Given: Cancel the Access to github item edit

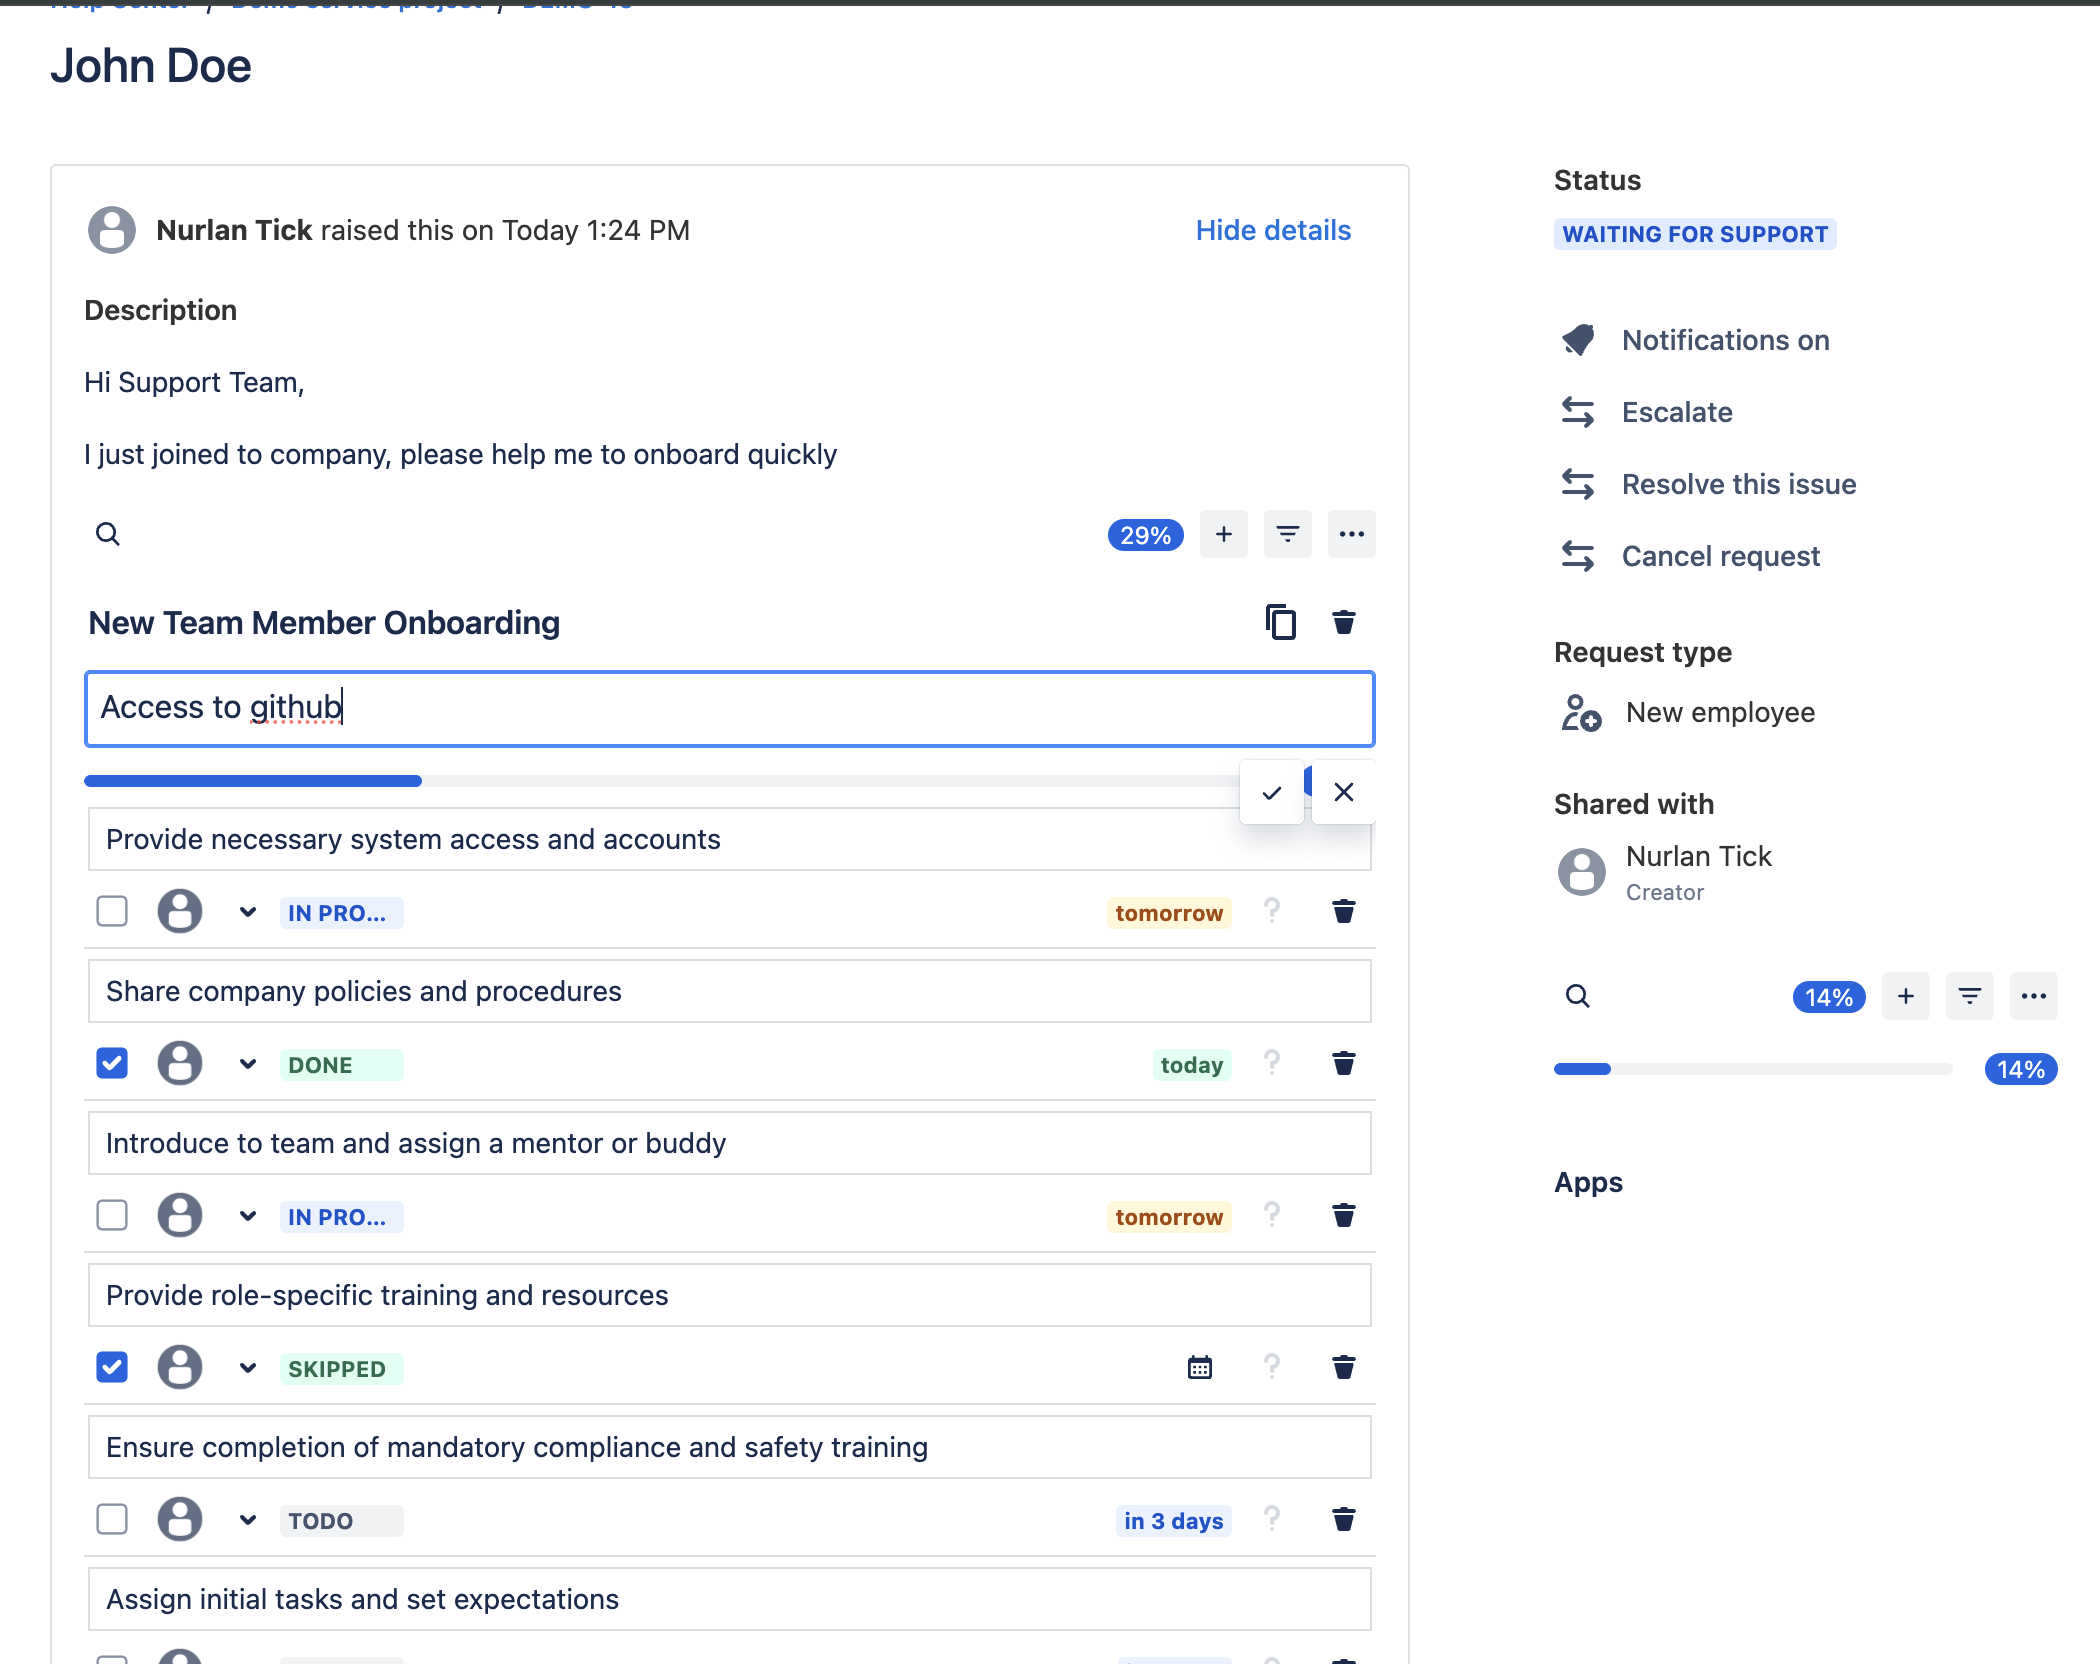Looking at the screenshot, I should coord(1344,792).
